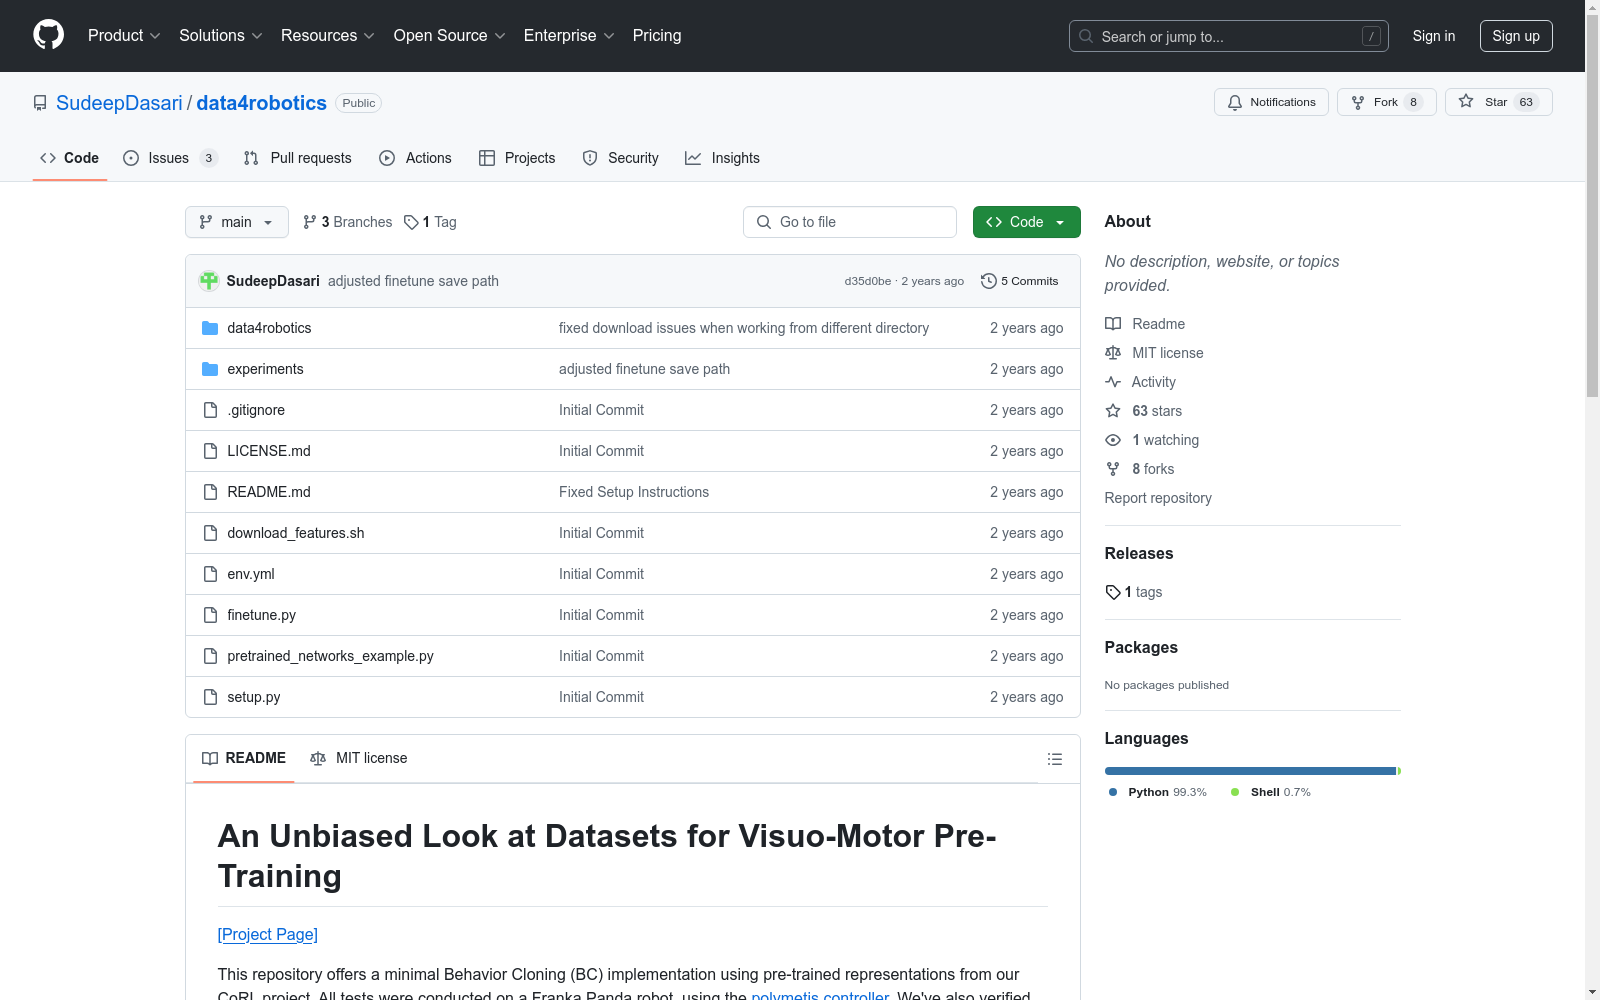This screenshot has width=1600, height=1000.
Task: Open the setup.py file
Action: tap(254, 697)
